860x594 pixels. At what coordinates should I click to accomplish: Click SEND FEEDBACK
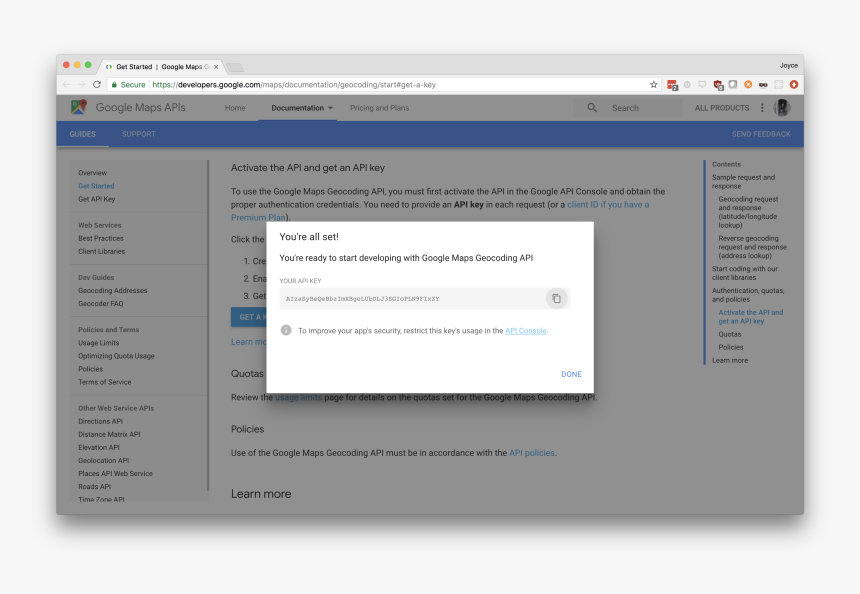pos(761,134)
